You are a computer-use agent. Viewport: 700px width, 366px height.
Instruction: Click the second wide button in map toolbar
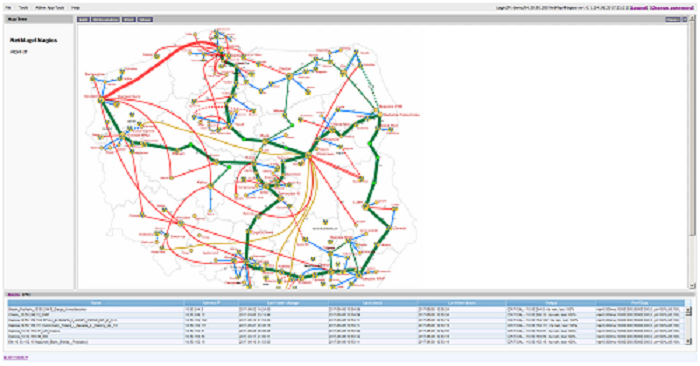point(105,20)
